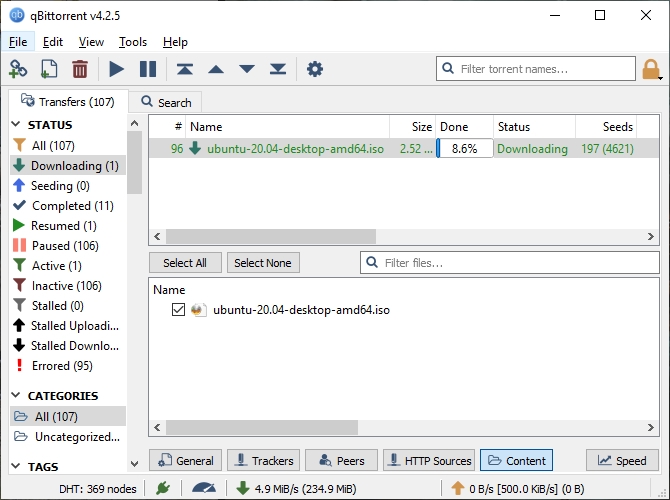Move torrent down in queue
The height and width of the screenshot is (500, 670).
247,69
